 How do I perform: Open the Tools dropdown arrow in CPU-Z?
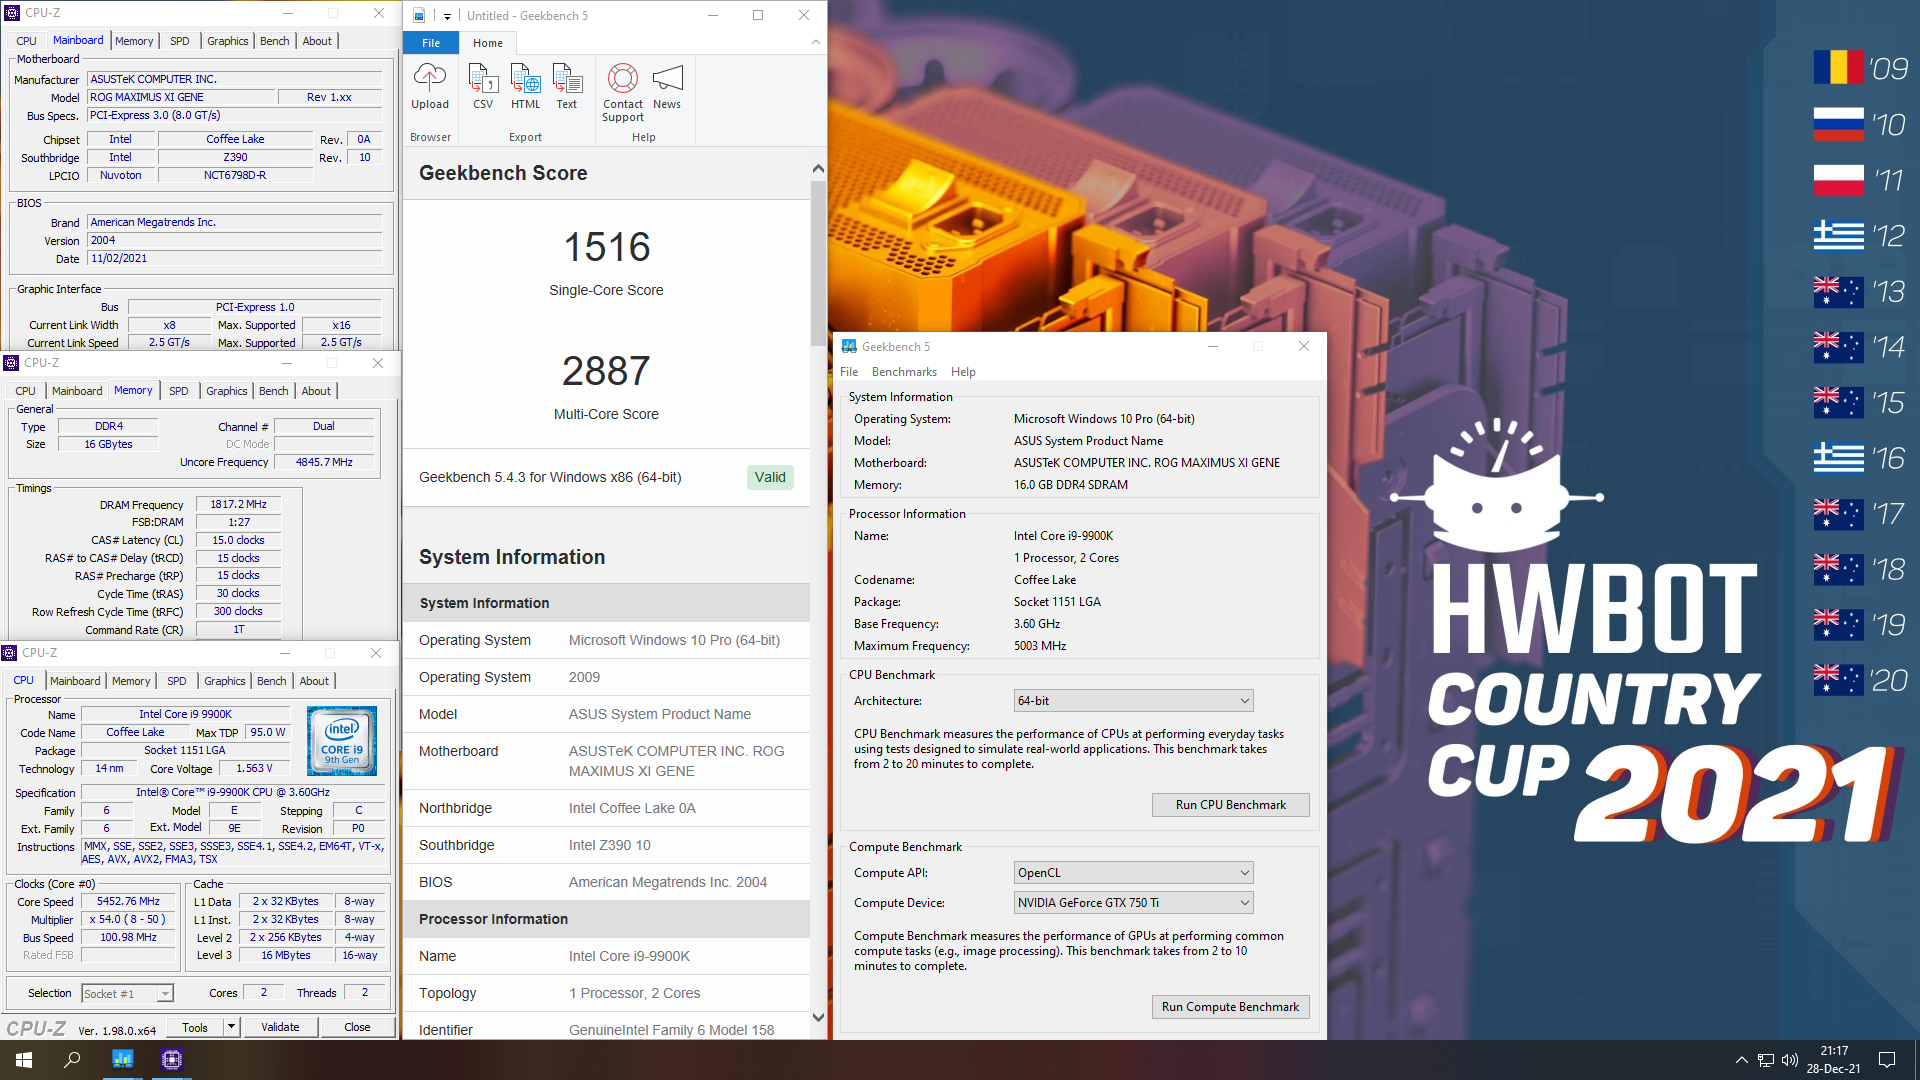(x=231, y=1027)
